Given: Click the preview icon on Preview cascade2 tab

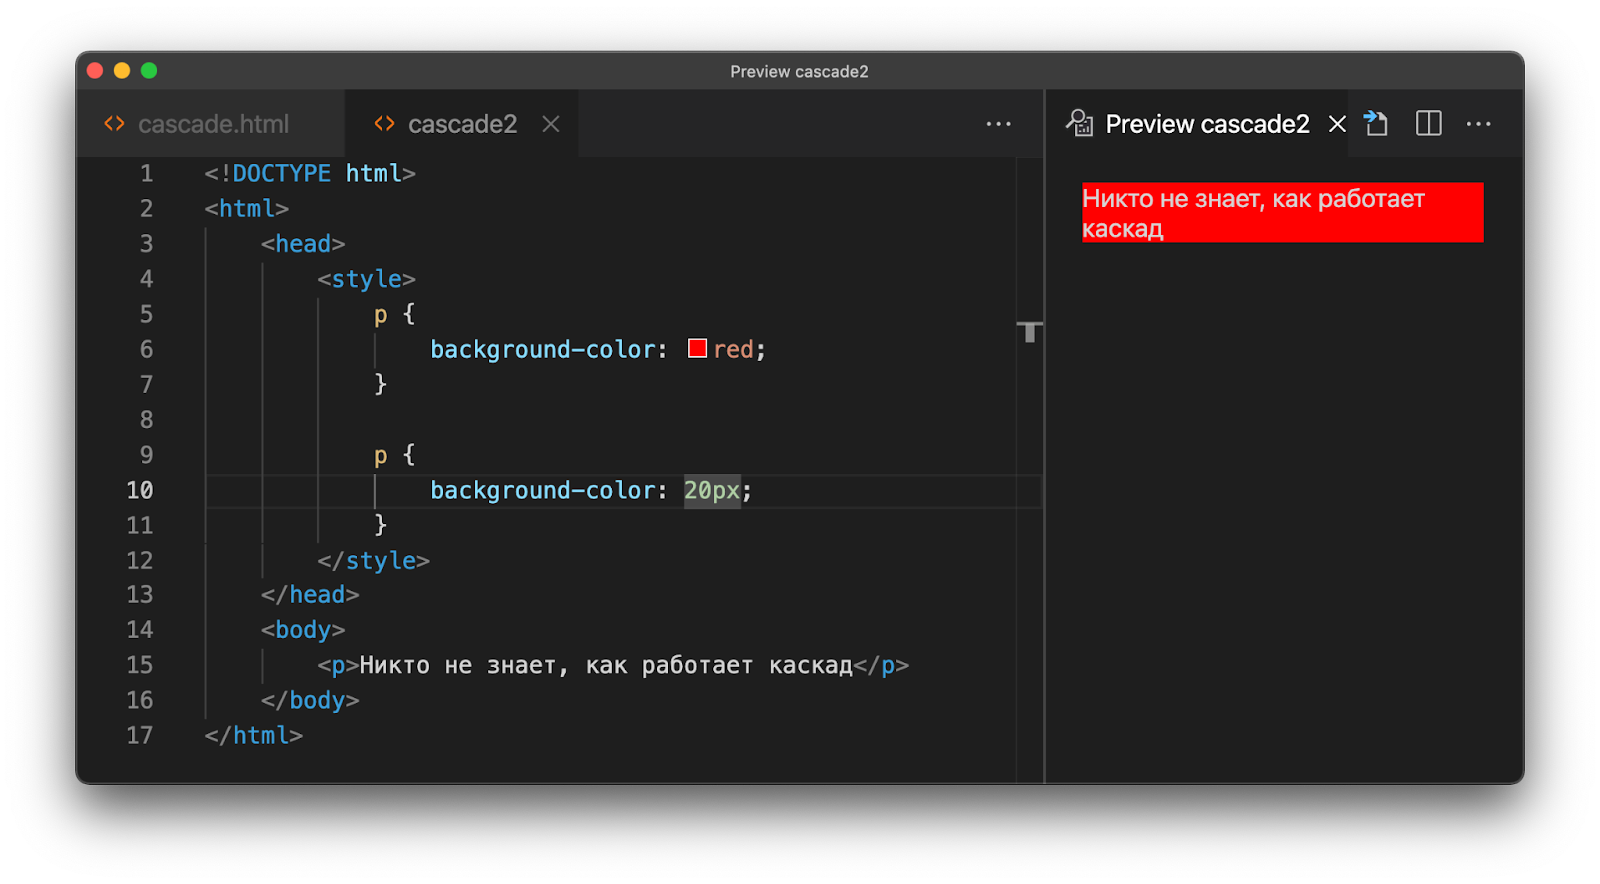Looking at the screenshot, I should pos(1080,123).
